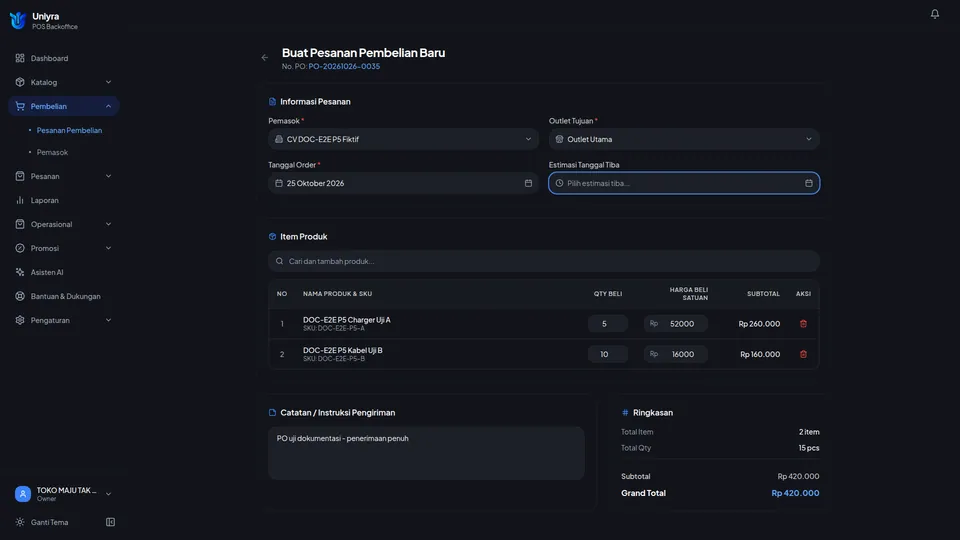
Task: Click the Ganti Tema sun icon
Action: tap(20, 522)
